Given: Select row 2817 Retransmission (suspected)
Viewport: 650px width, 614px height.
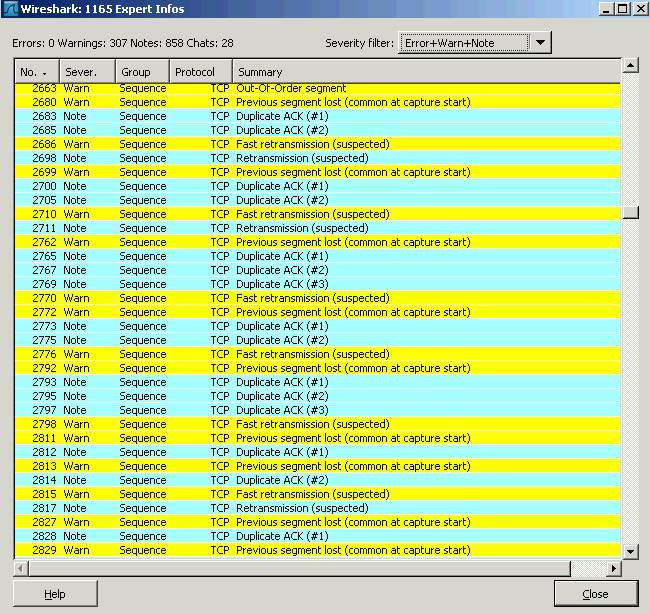Looking at the screenshot, I should tap(318, 508).
